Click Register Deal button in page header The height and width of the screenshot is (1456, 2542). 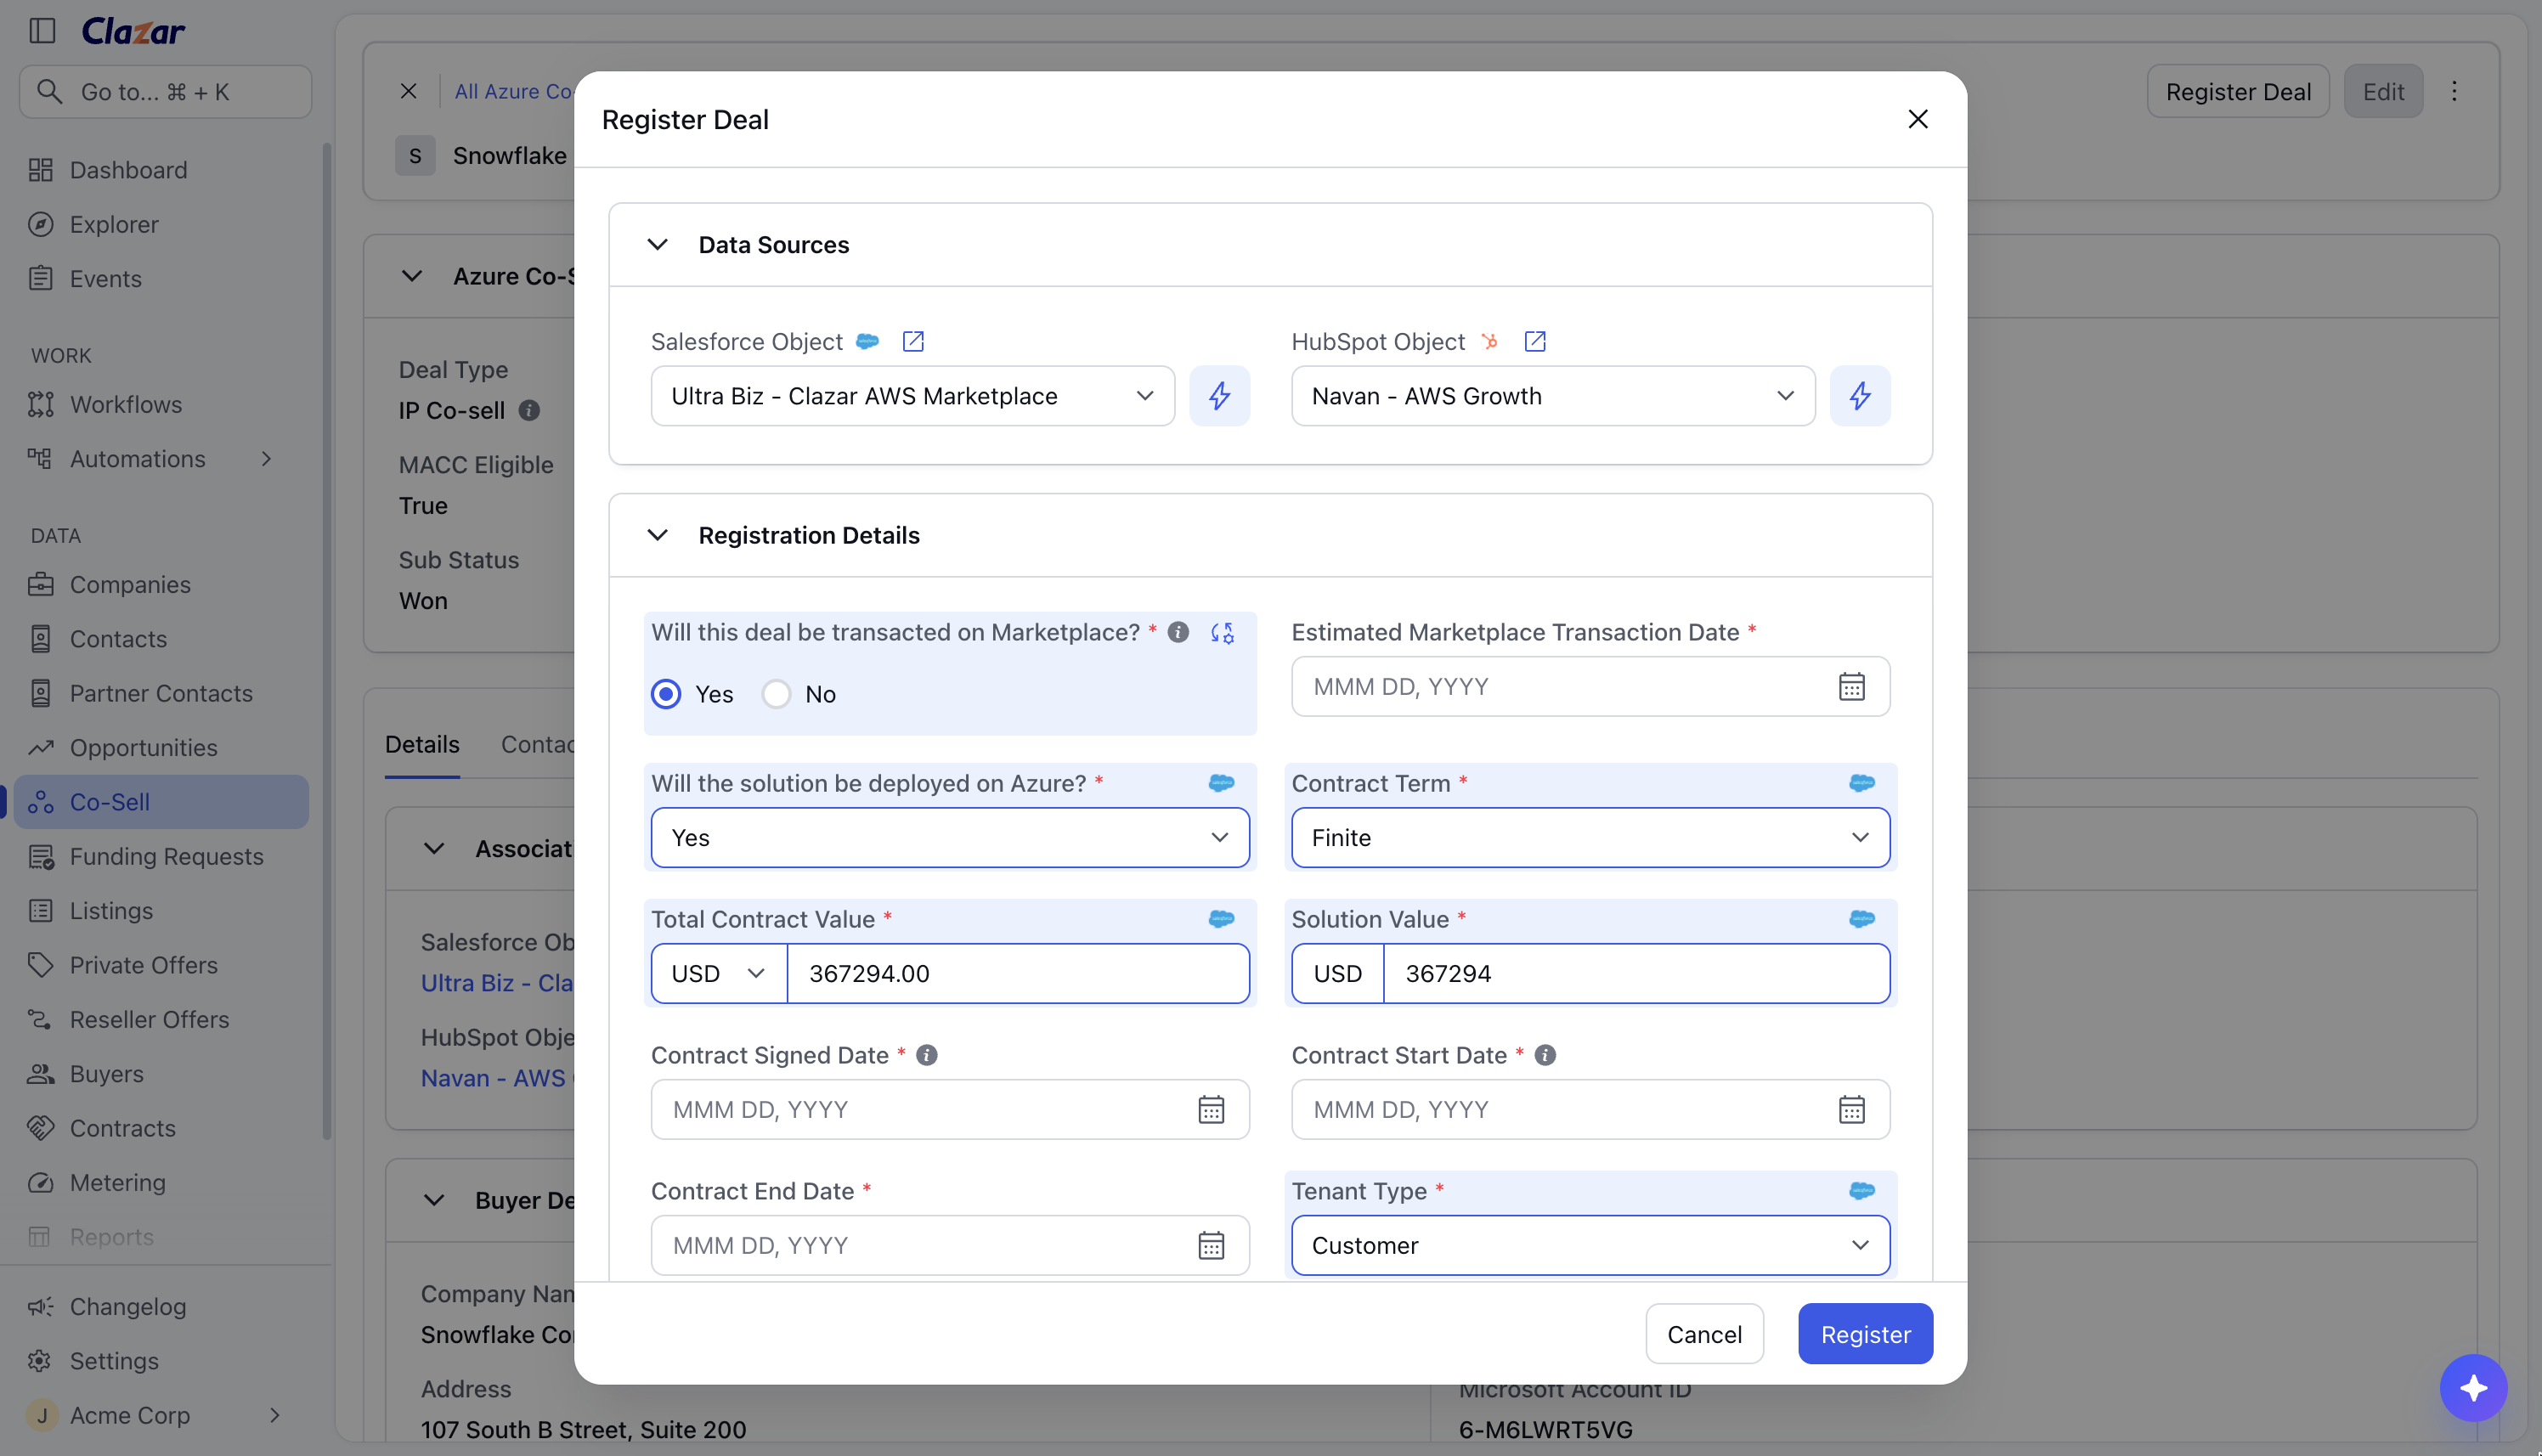[2237, 91]
